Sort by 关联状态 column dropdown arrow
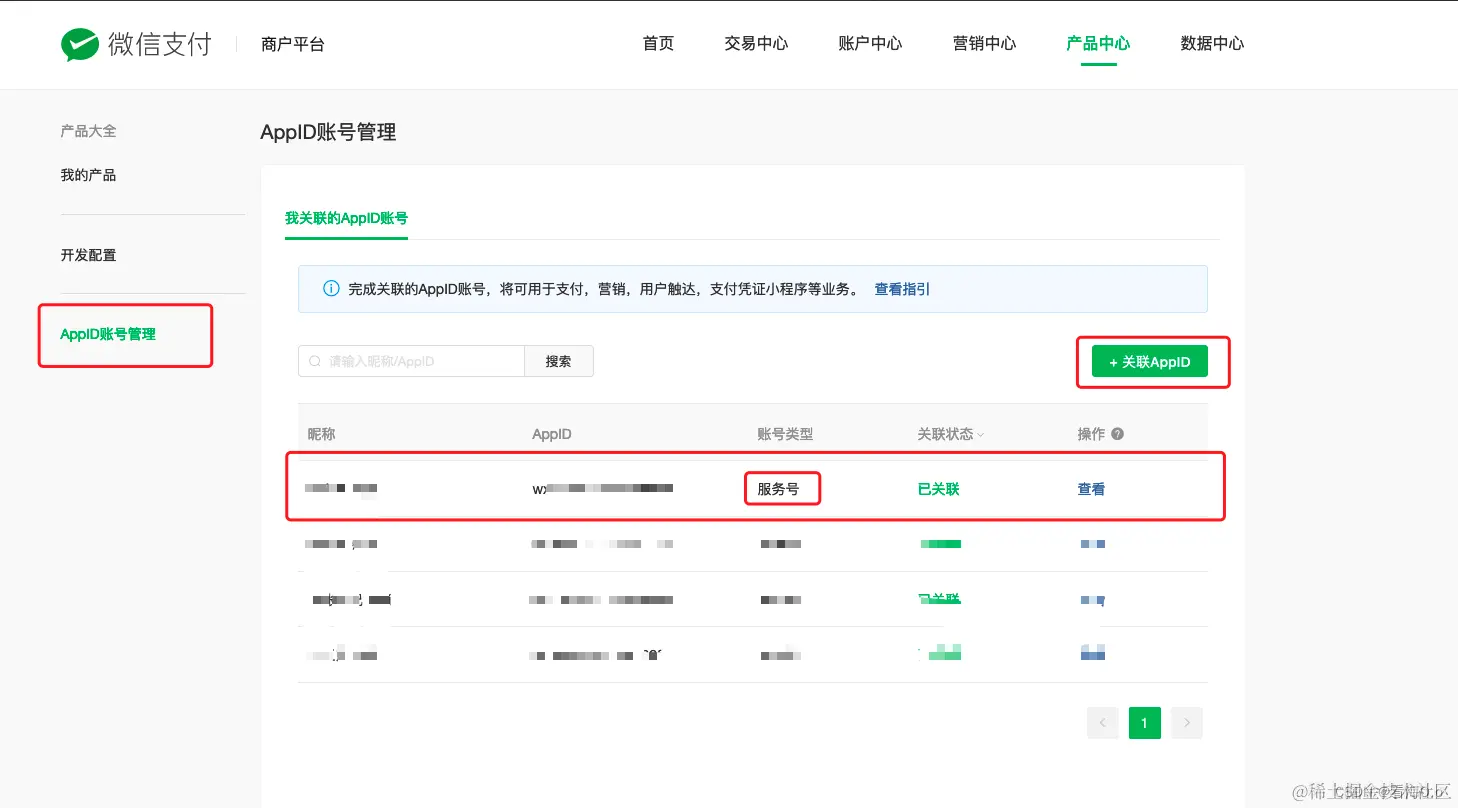 coord(981,435)
